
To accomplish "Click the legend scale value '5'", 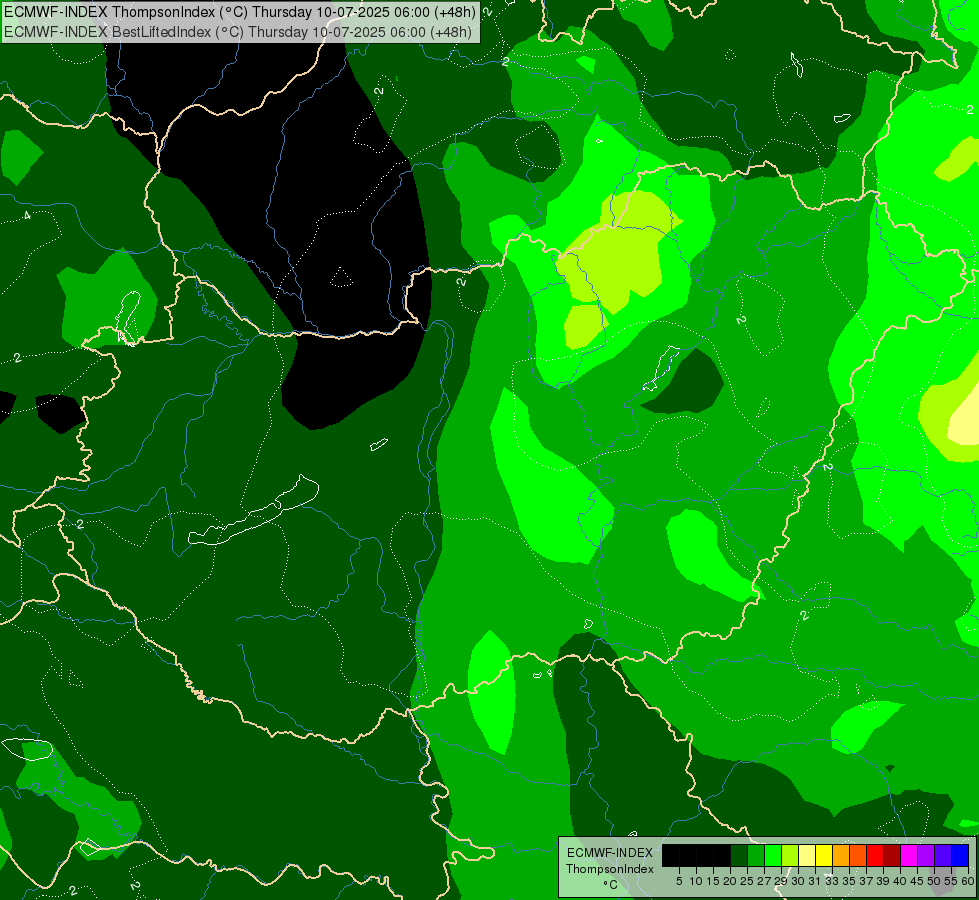I will tap(679, 881).
